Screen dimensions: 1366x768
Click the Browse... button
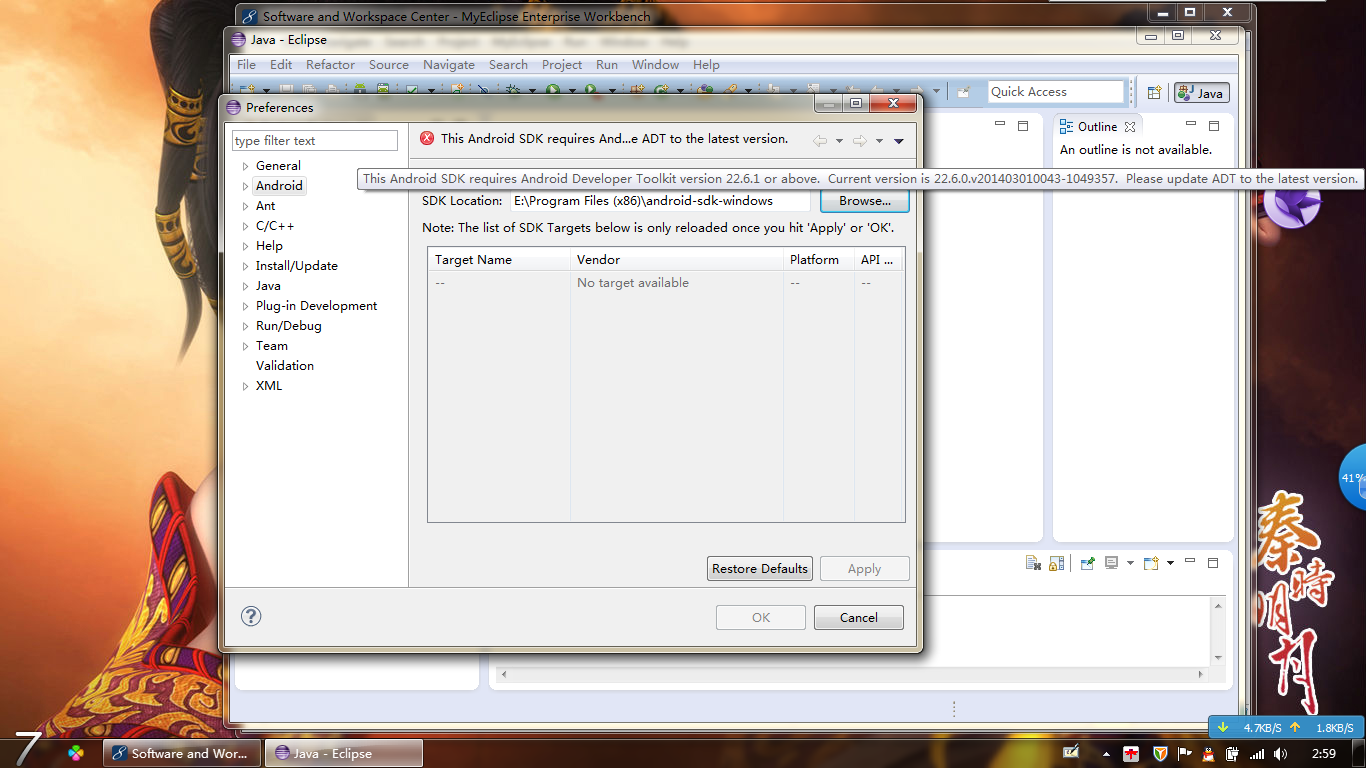coord(865,201)
